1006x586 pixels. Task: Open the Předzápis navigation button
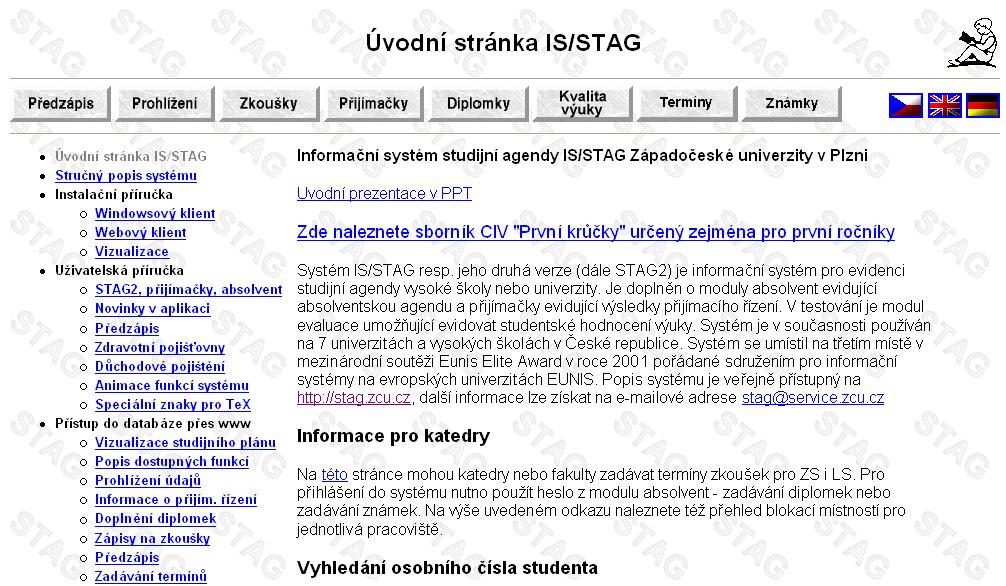tap(61, 103)
